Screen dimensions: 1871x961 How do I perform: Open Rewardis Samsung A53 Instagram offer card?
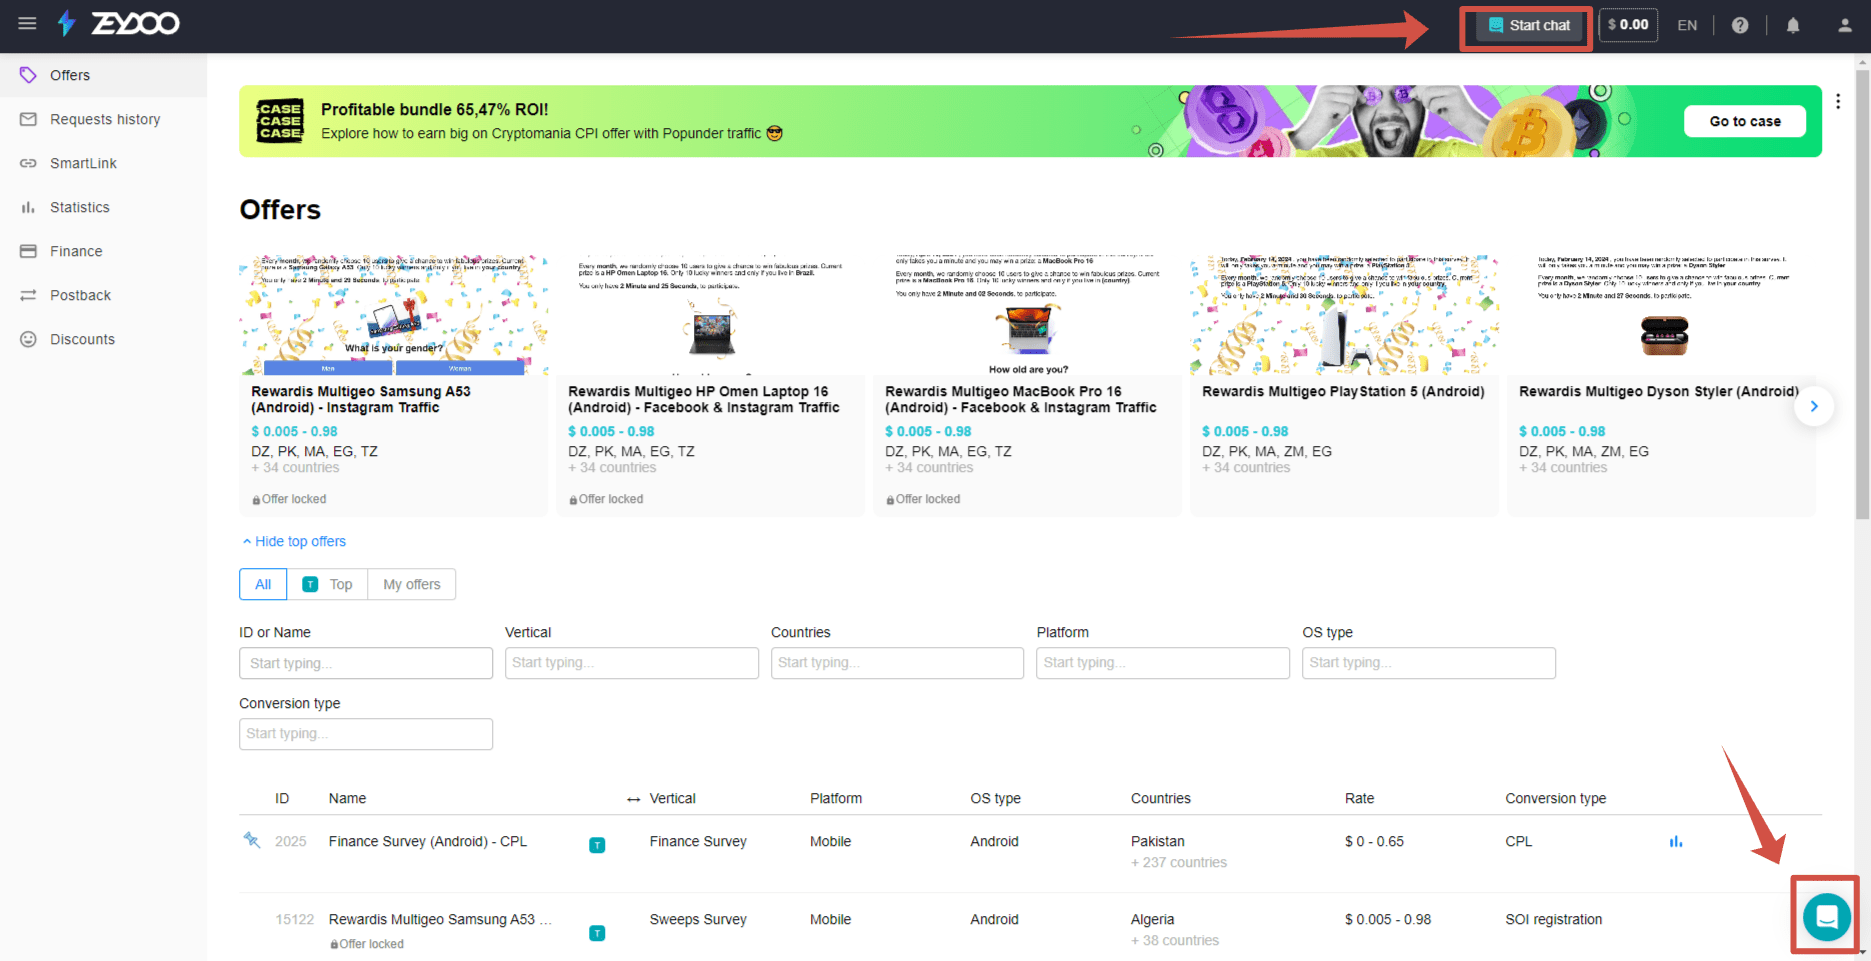tap(393, 385)
